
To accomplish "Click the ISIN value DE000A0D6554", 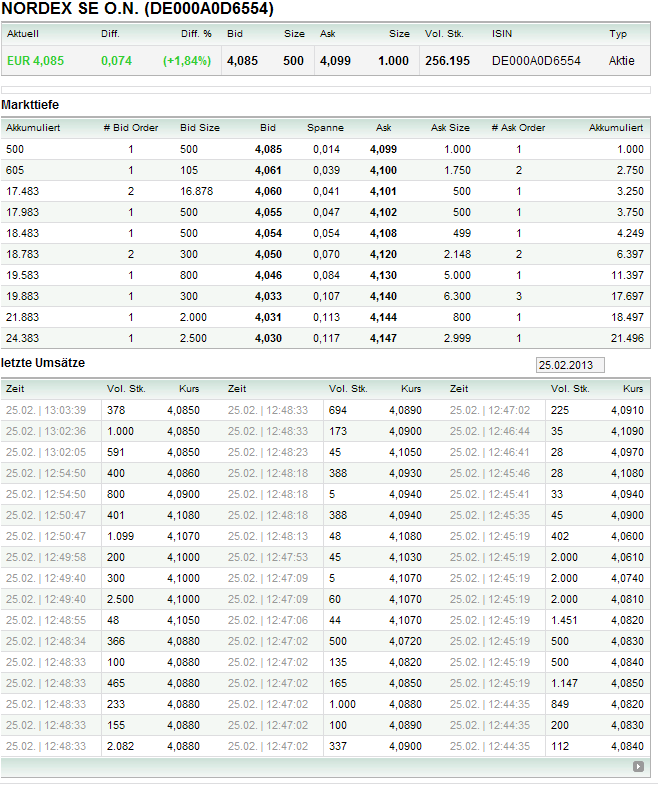I will (x=536, y=61).
